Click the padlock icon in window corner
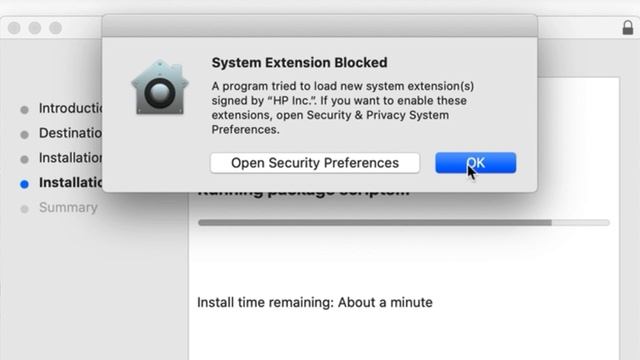Viewport: 640px width, 360px height. [627, 28]
